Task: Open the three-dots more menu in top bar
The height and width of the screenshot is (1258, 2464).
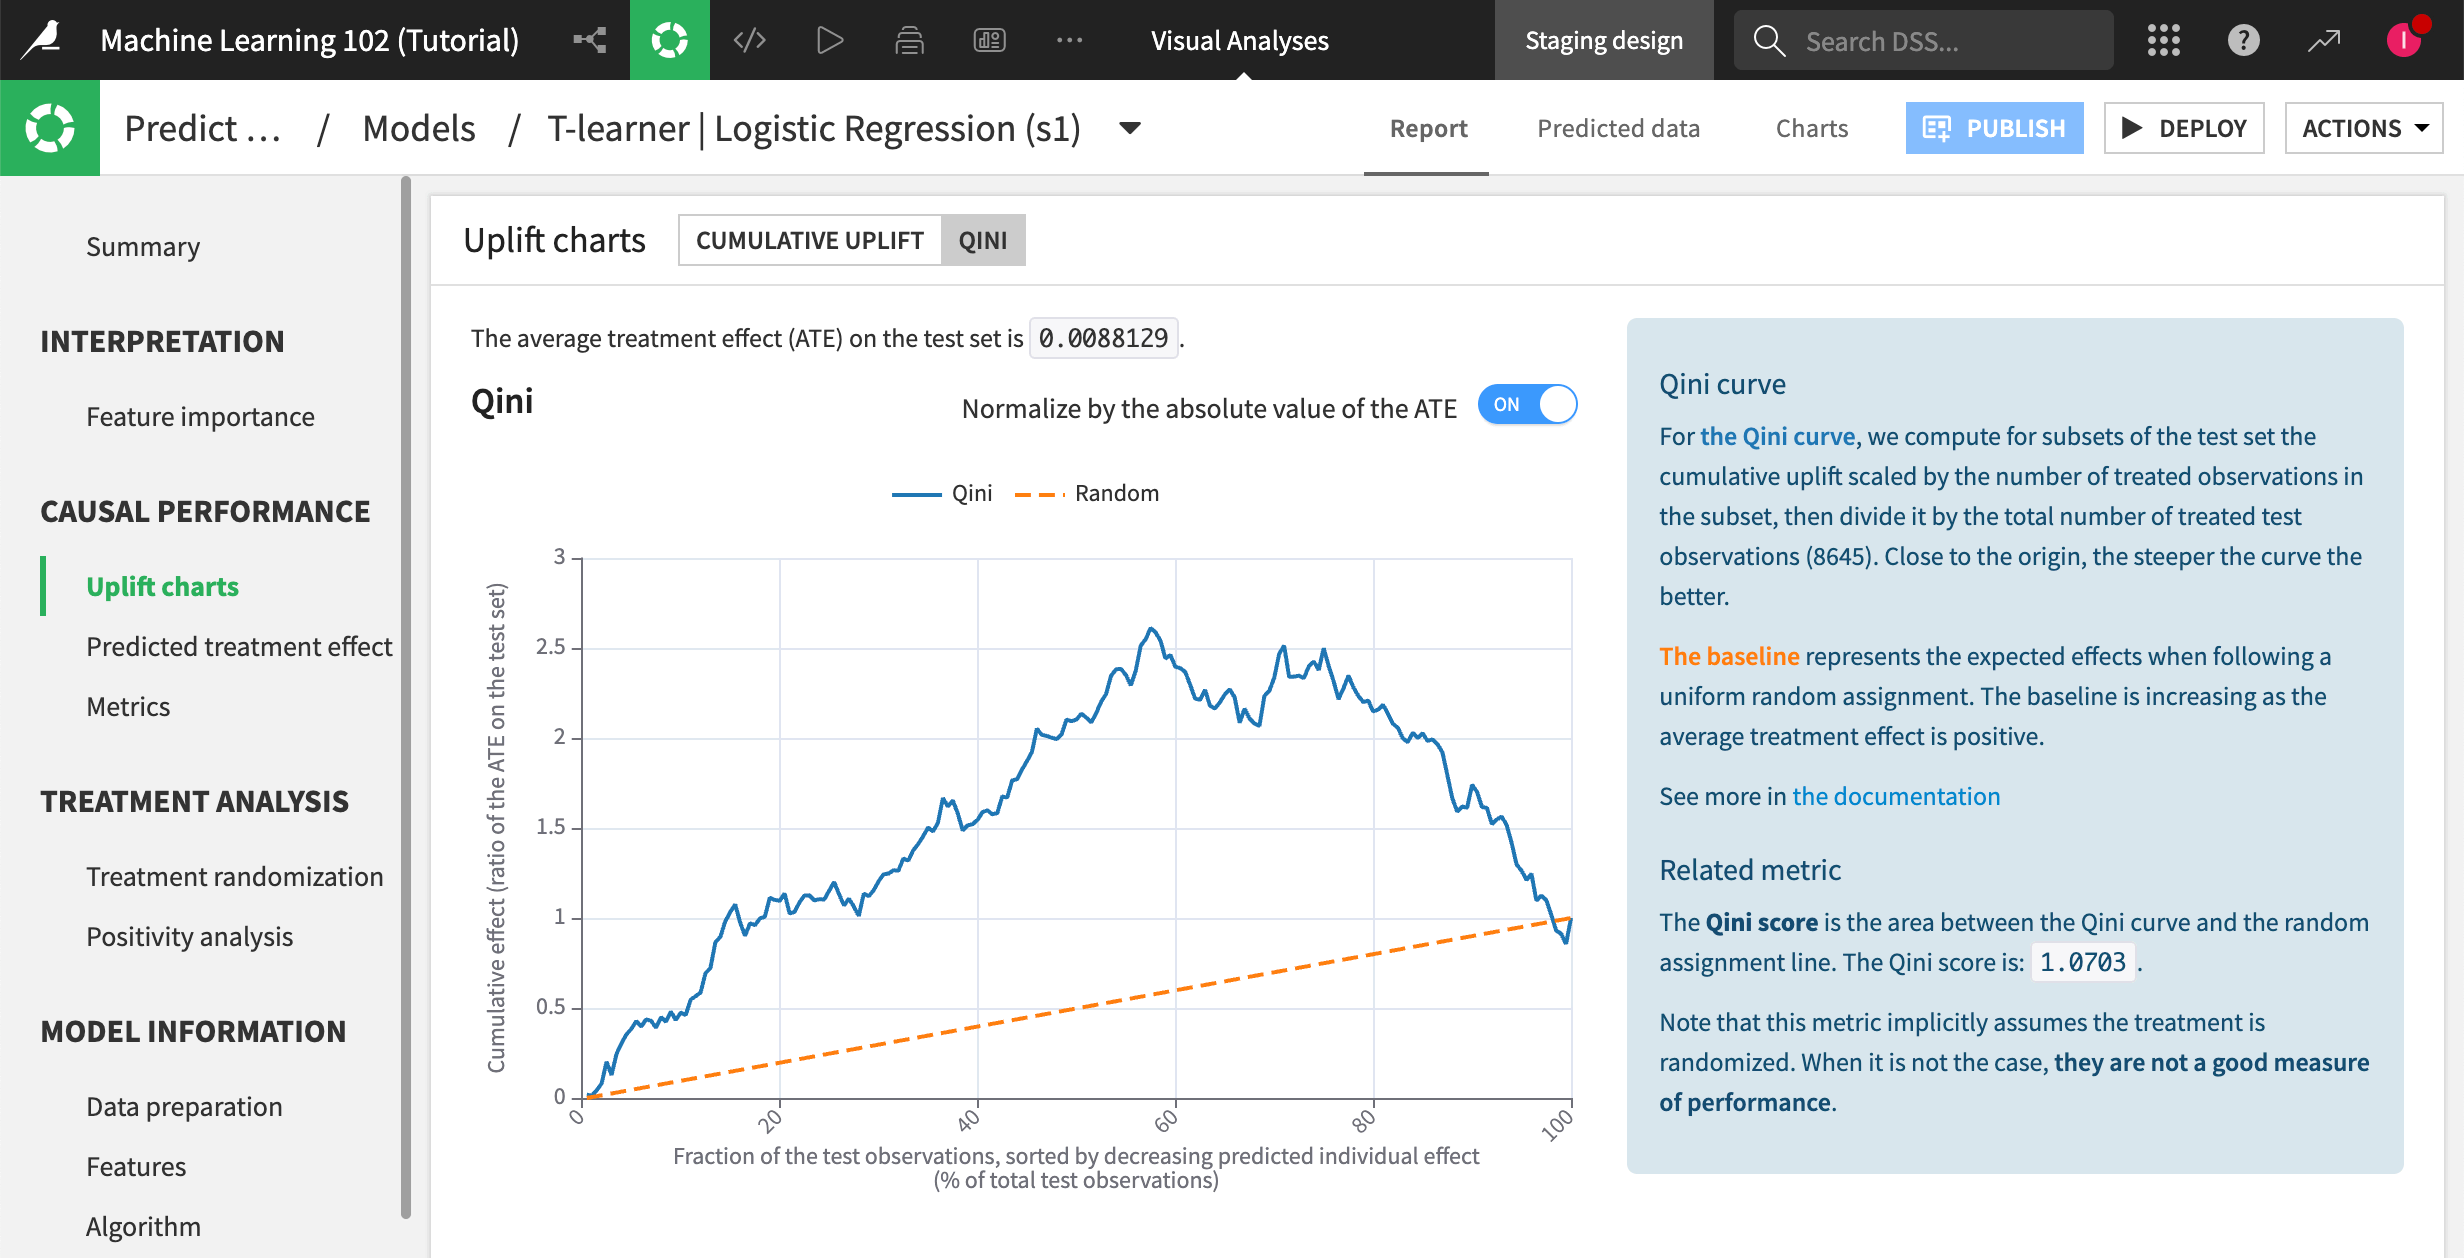Action: (1070, 40)
